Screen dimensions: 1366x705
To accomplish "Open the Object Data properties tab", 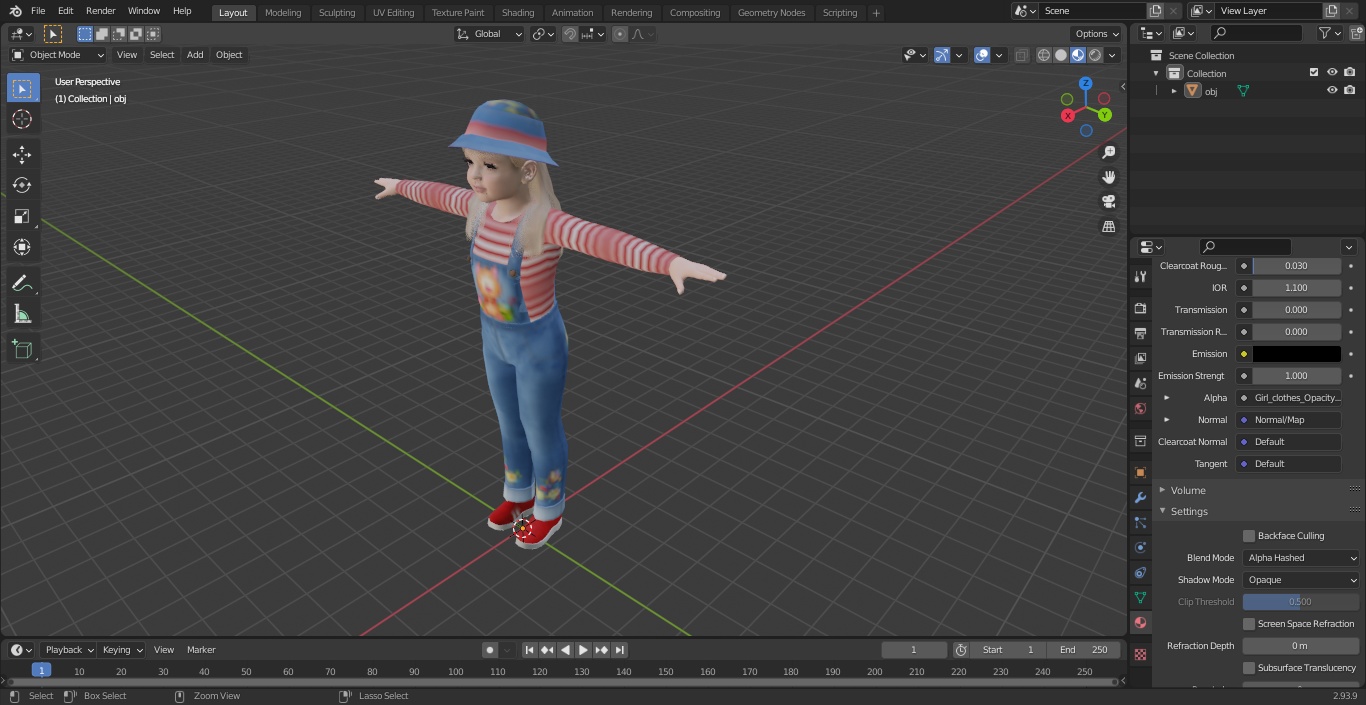I will click(x=1140, y=598).
